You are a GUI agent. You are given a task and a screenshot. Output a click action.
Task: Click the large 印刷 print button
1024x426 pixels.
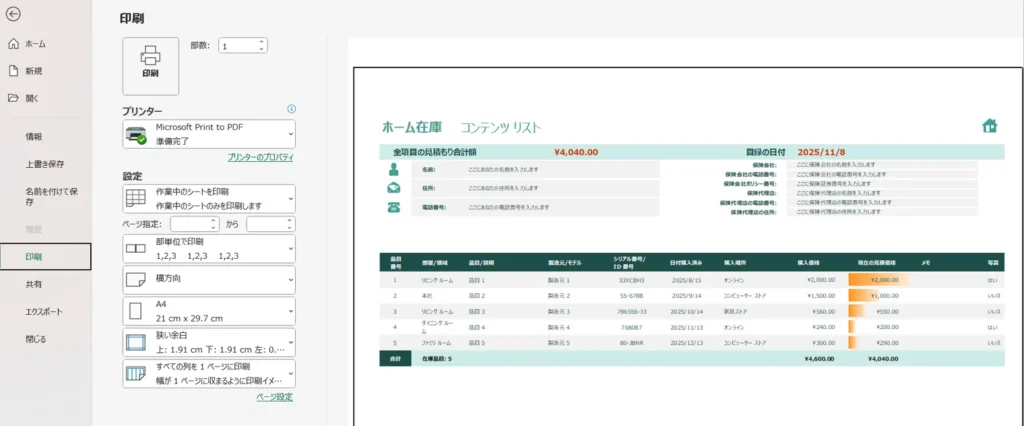(150, 66)
